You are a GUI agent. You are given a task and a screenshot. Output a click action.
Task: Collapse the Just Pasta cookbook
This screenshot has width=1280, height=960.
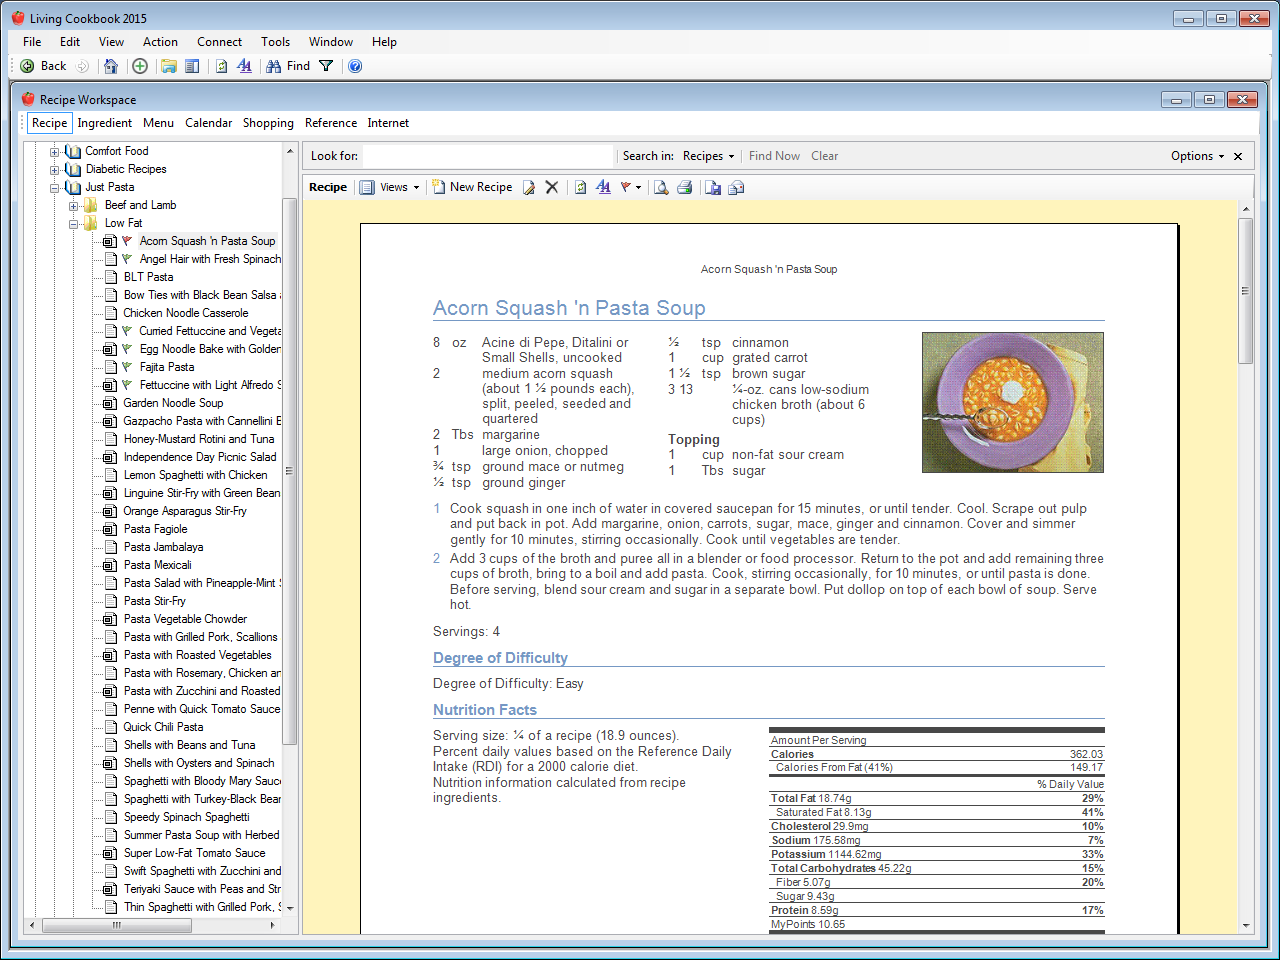(55, 188)
